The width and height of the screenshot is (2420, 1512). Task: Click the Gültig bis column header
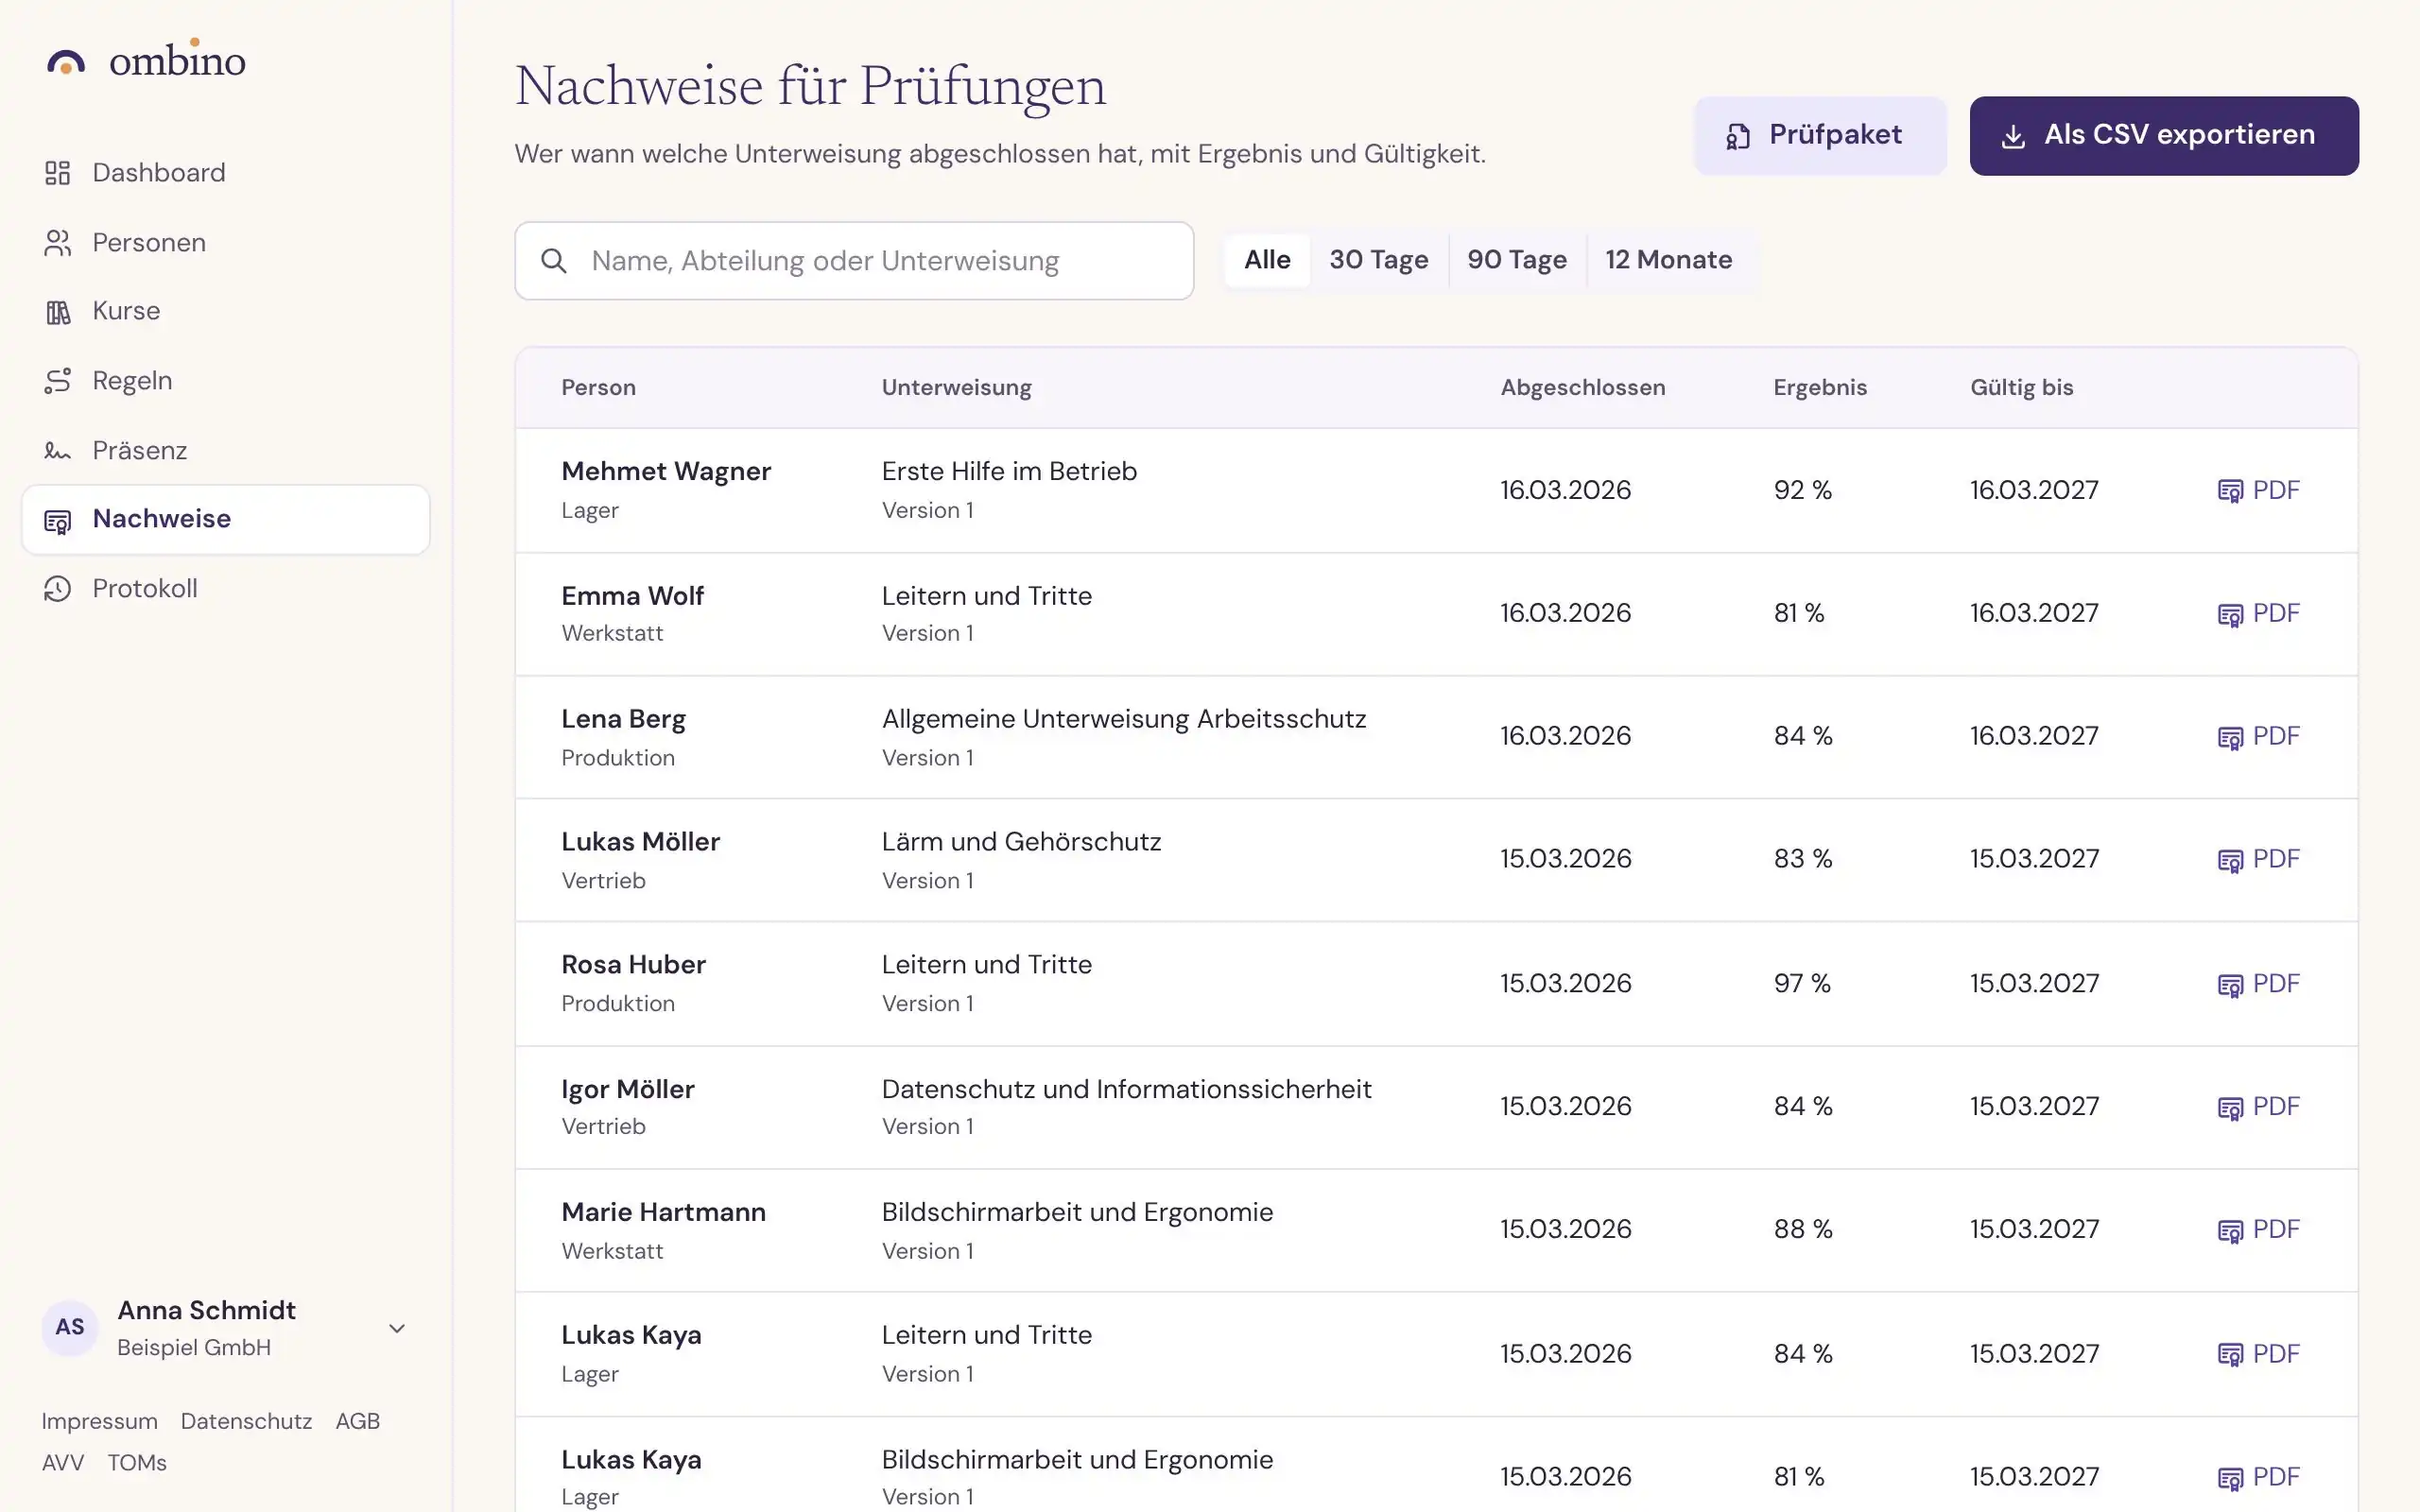tap(2022, 388)
